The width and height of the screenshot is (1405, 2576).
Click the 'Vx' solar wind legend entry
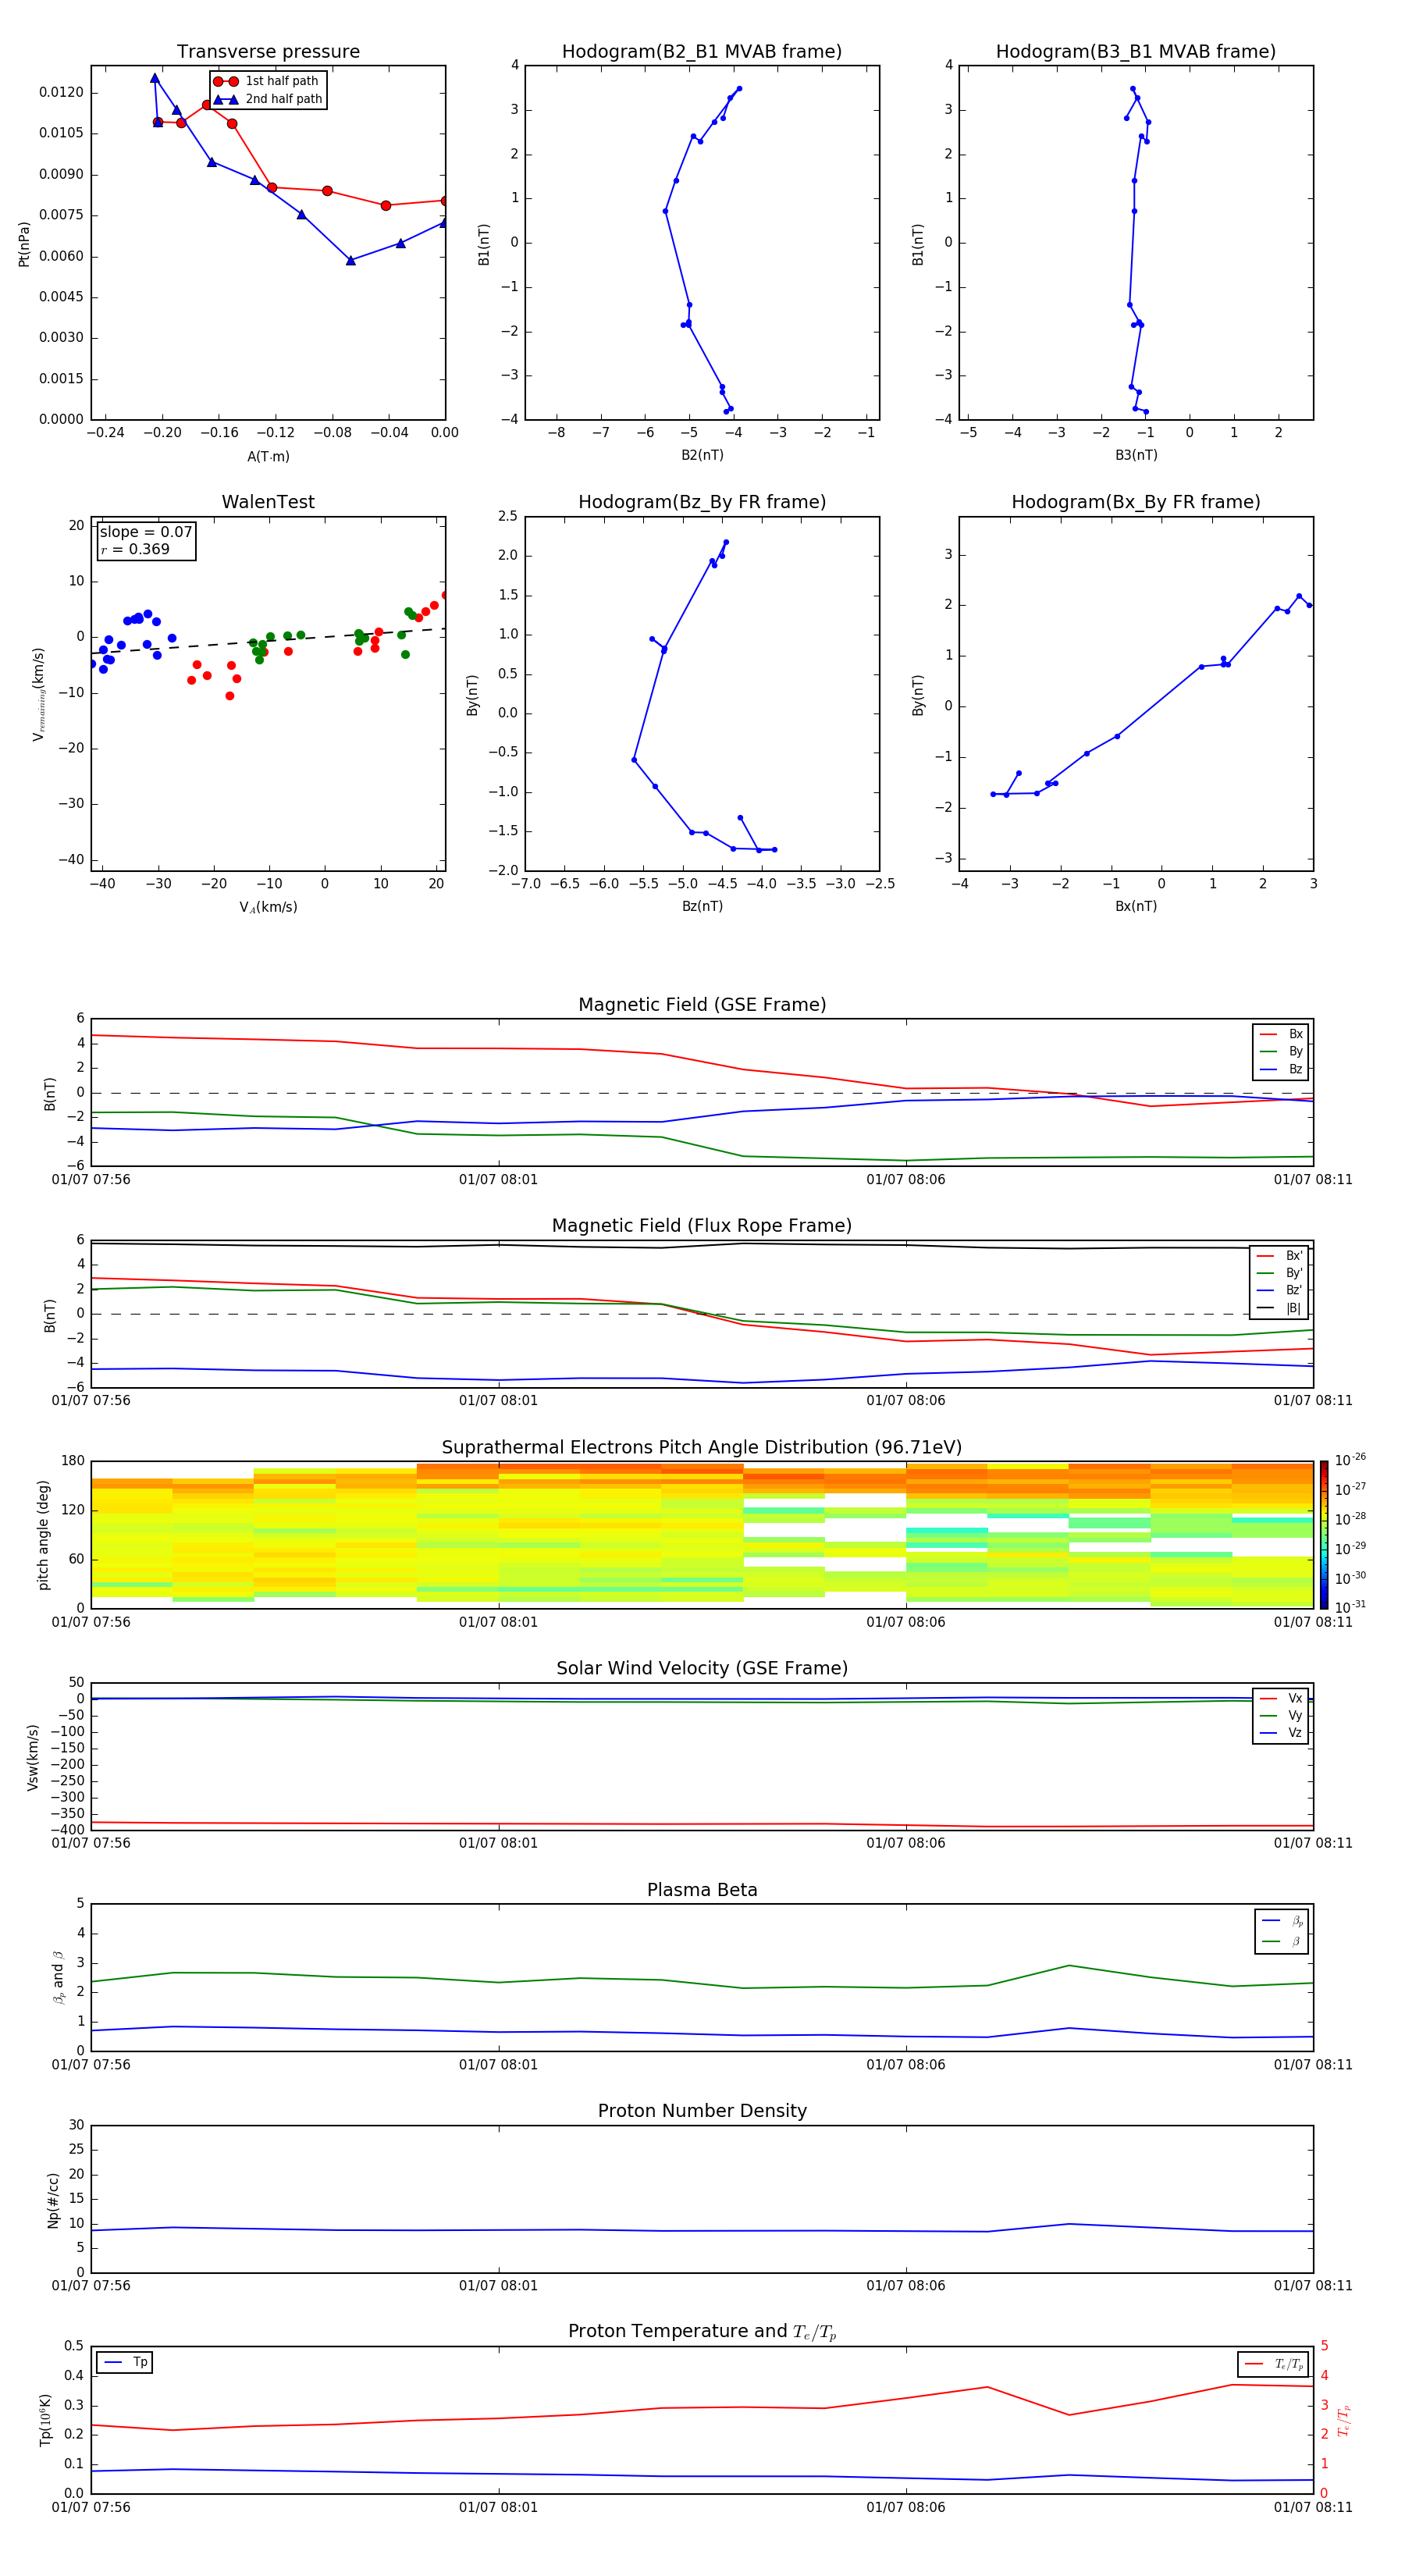[x=1281, y=1698]
